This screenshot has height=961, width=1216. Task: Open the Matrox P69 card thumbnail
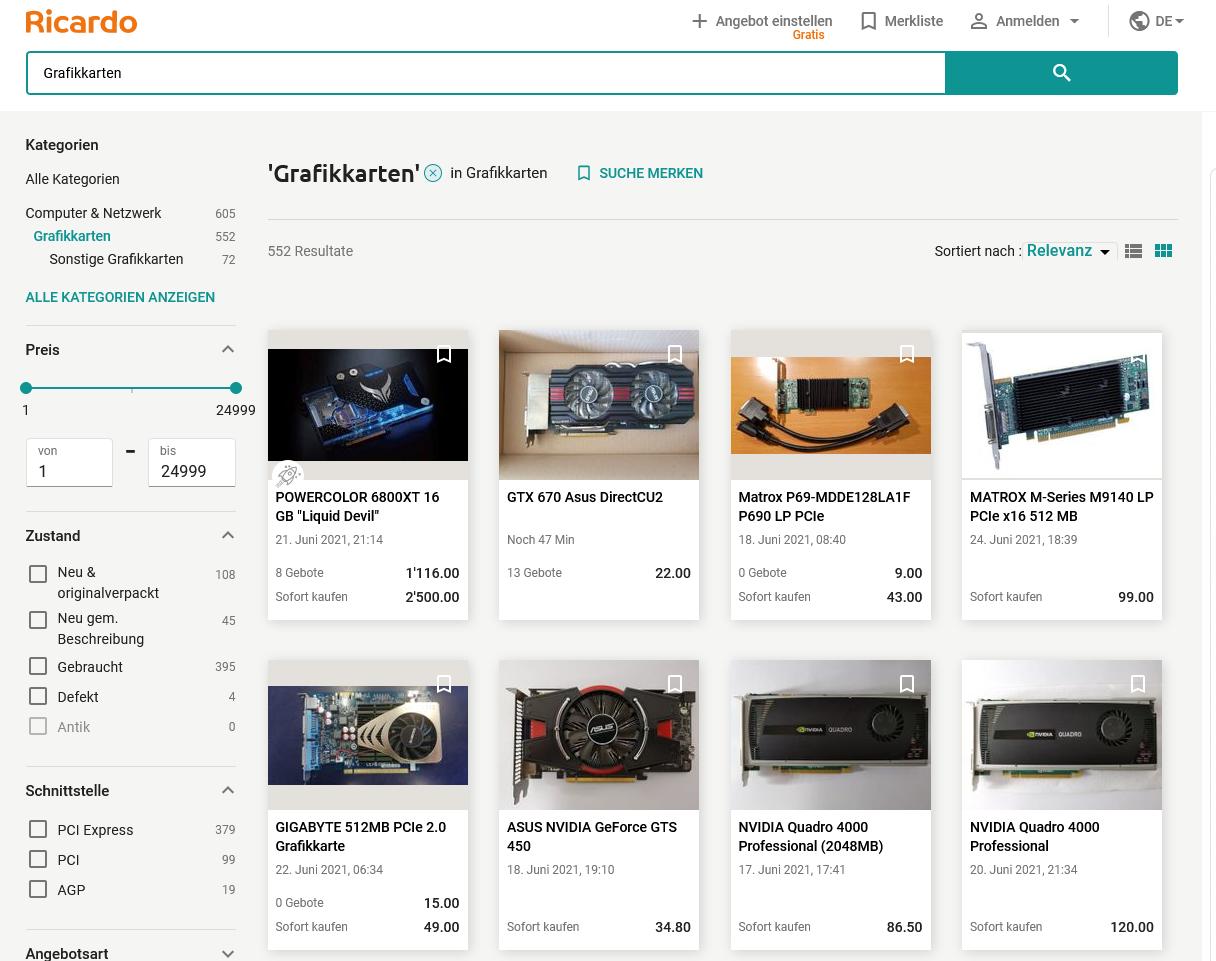click(x=831, y=405)
